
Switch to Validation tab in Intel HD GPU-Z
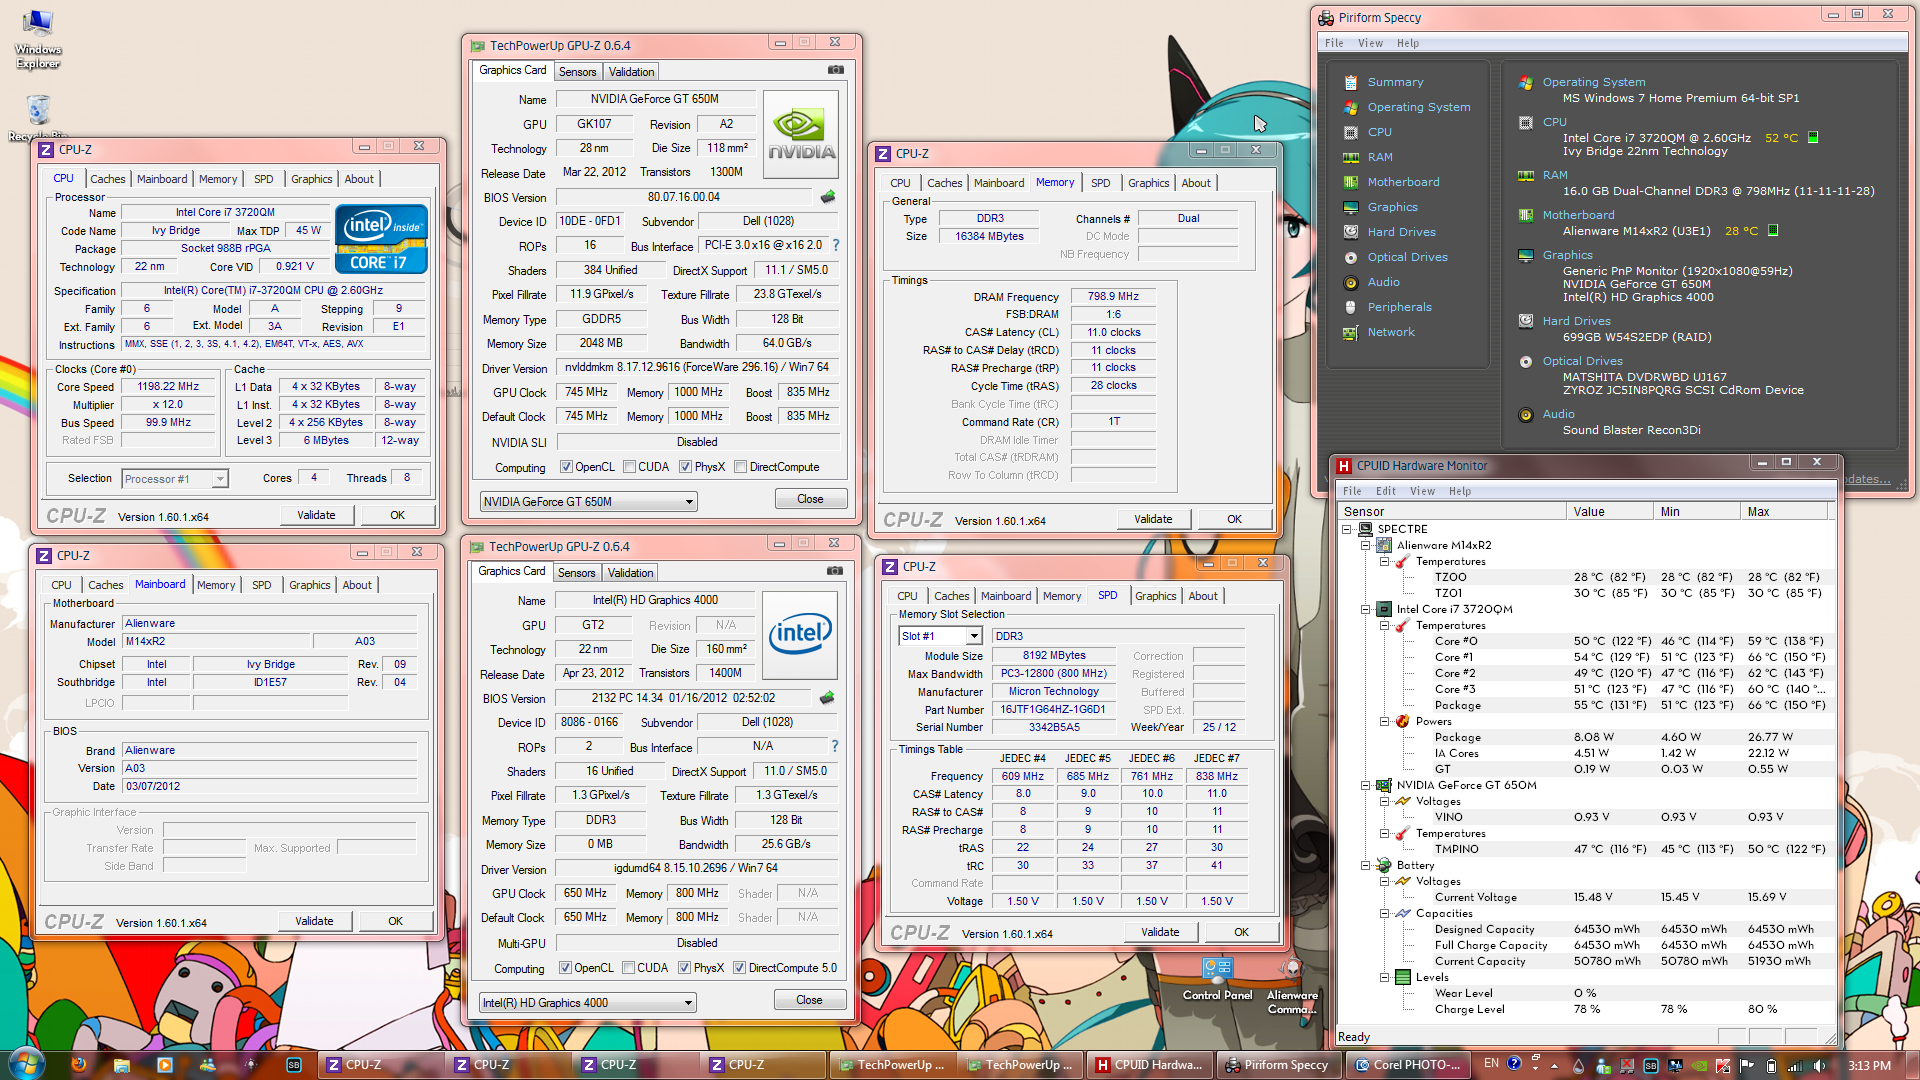pos(630,573)
